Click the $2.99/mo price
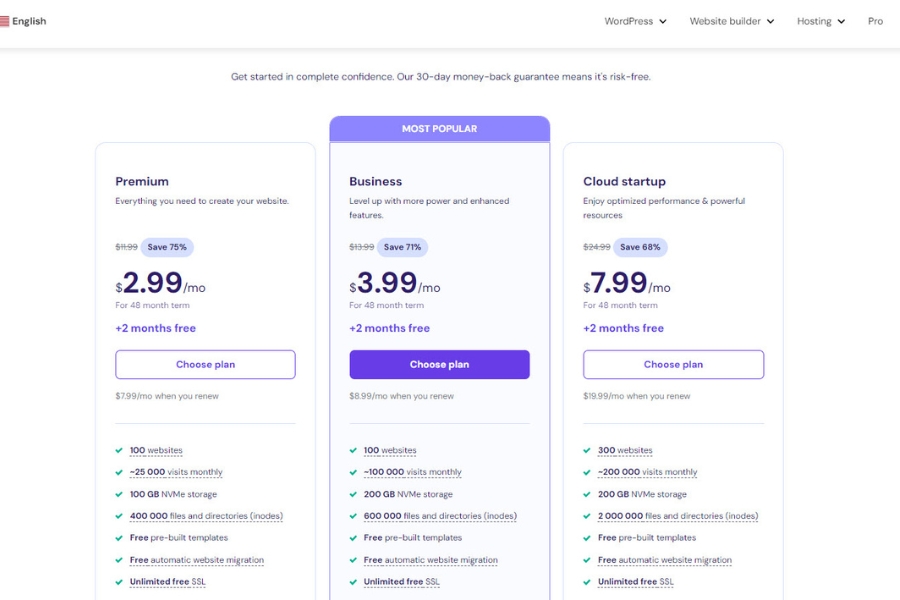 coord(160,283)
